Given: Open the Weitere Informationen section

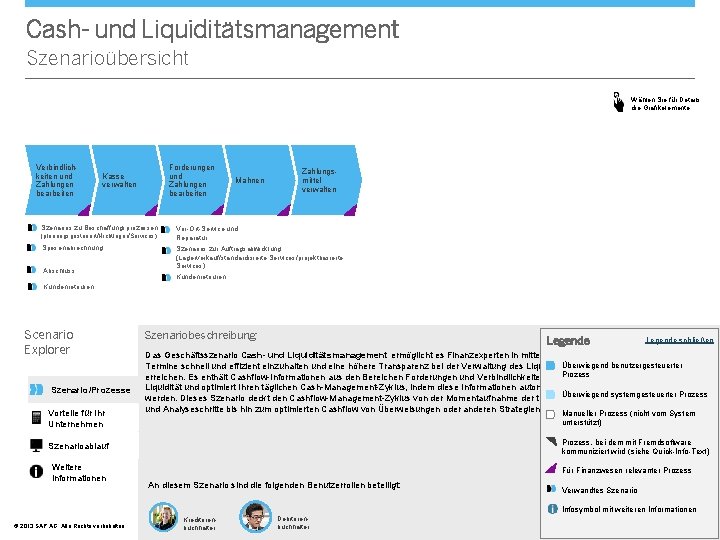Looking at the screenshot, I should pyautogui.click(x=79, y=472).
